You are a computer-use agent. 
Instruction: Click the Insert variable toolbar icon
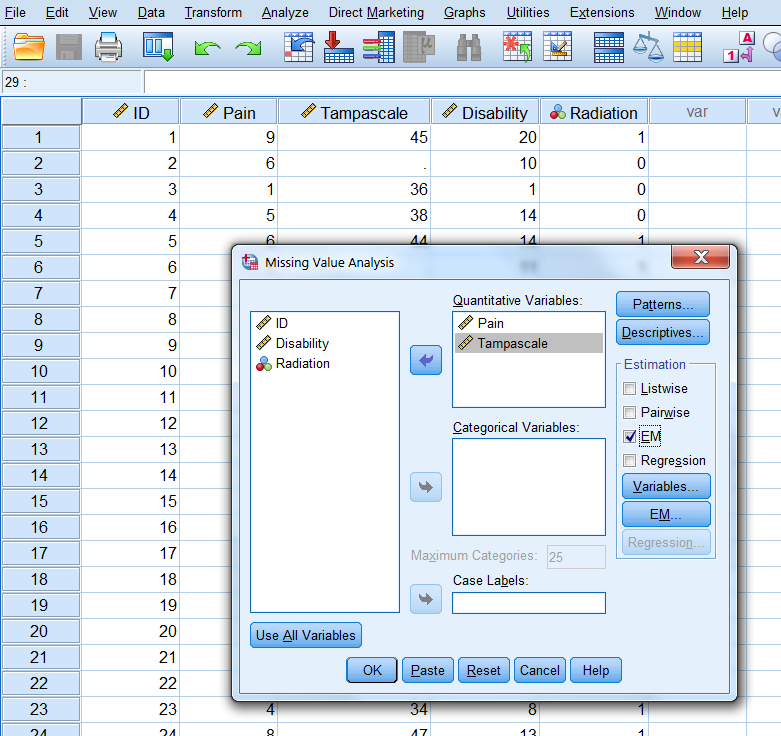pos(557,46)
